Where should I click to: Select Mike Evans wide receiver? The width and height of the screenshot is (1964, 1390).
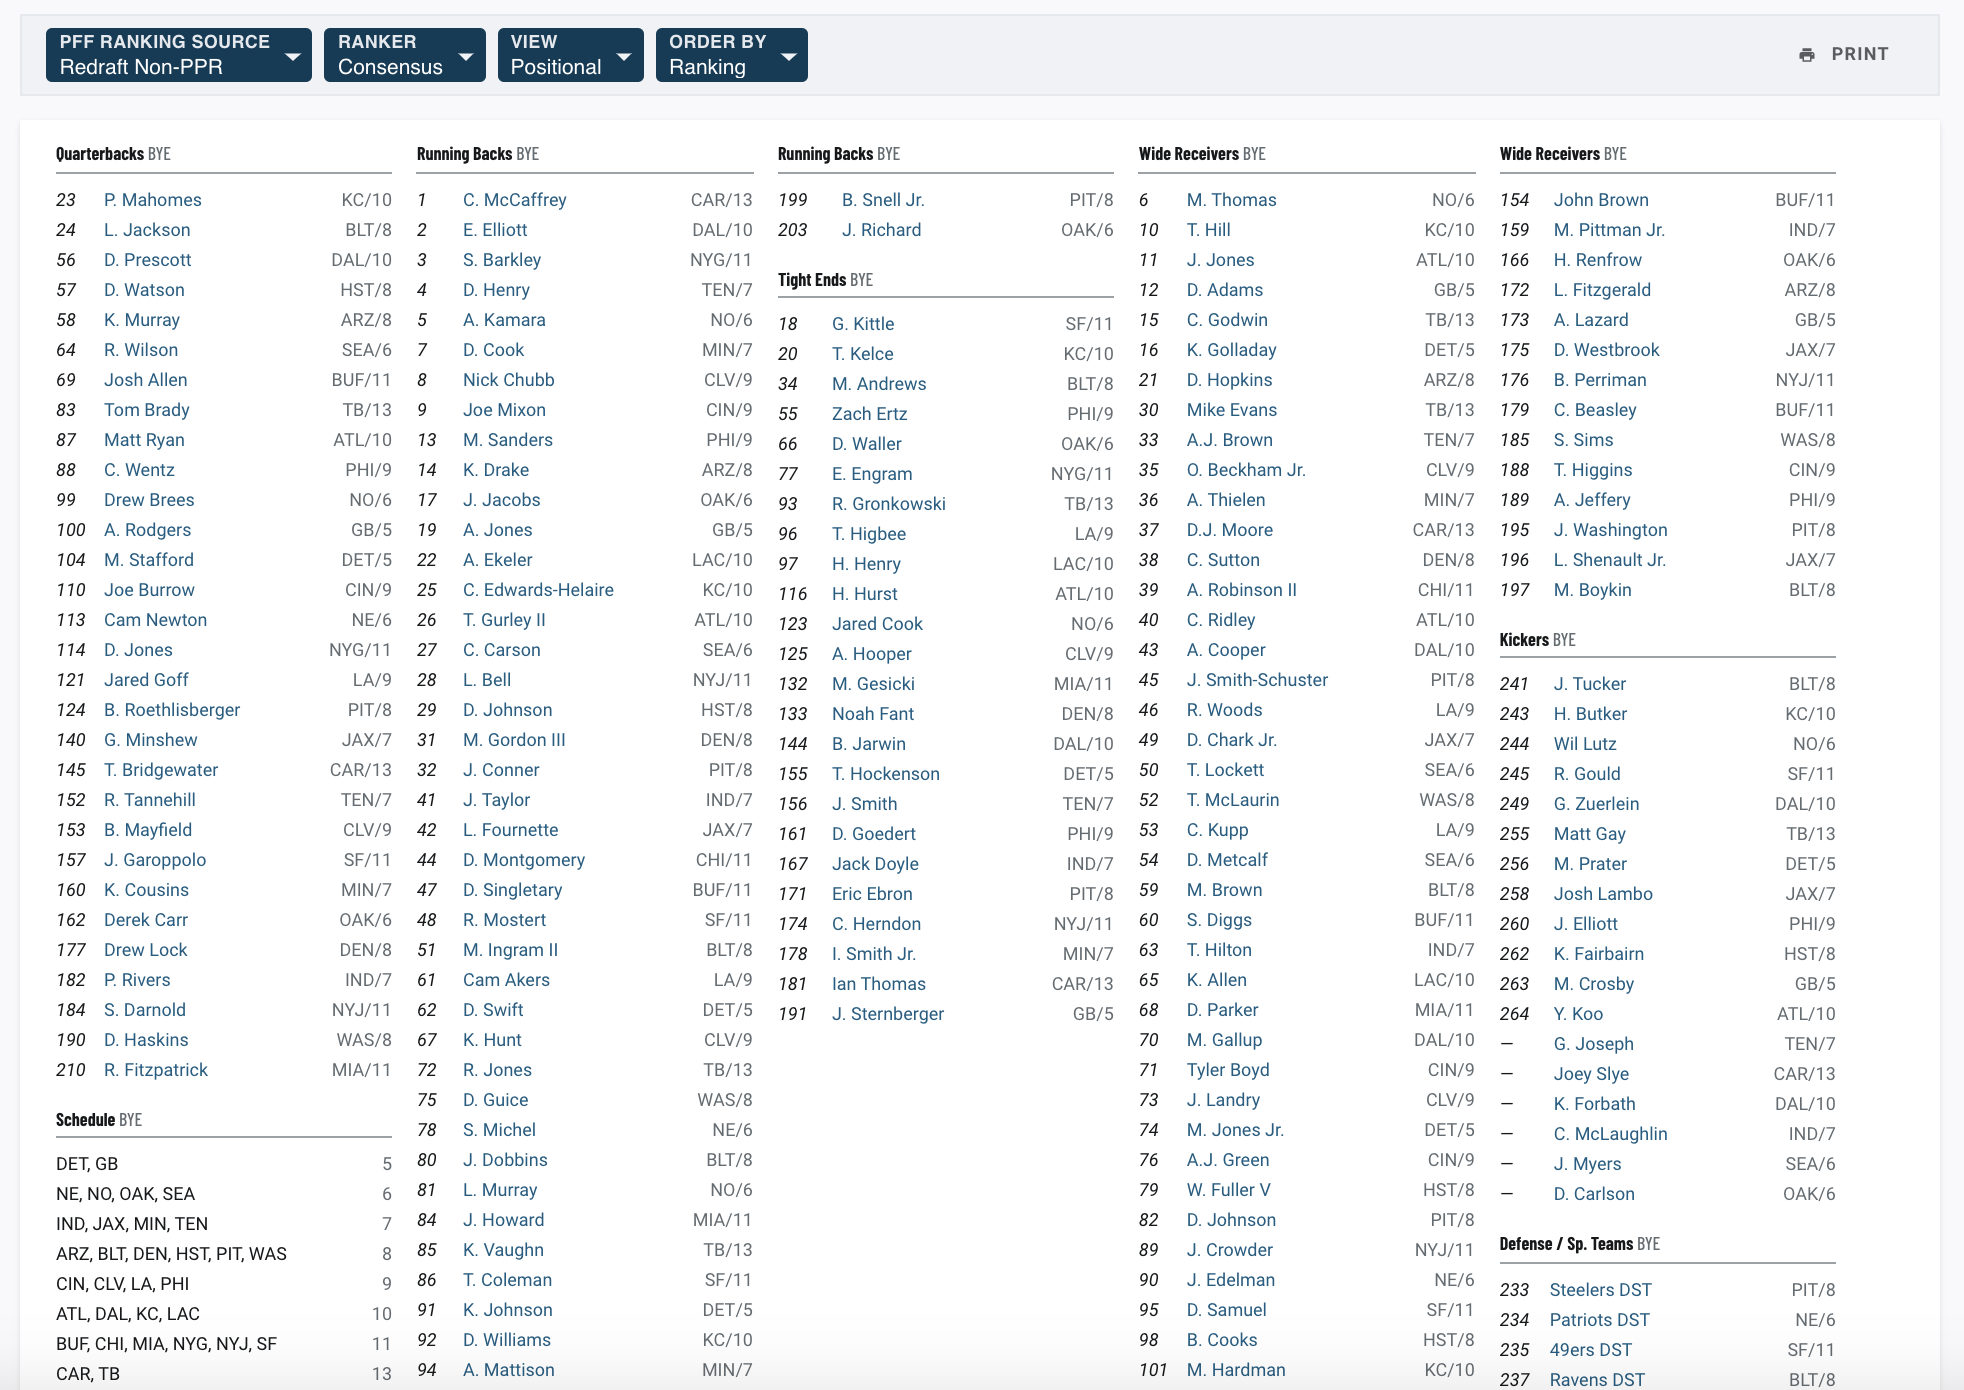pos(1232,410)
